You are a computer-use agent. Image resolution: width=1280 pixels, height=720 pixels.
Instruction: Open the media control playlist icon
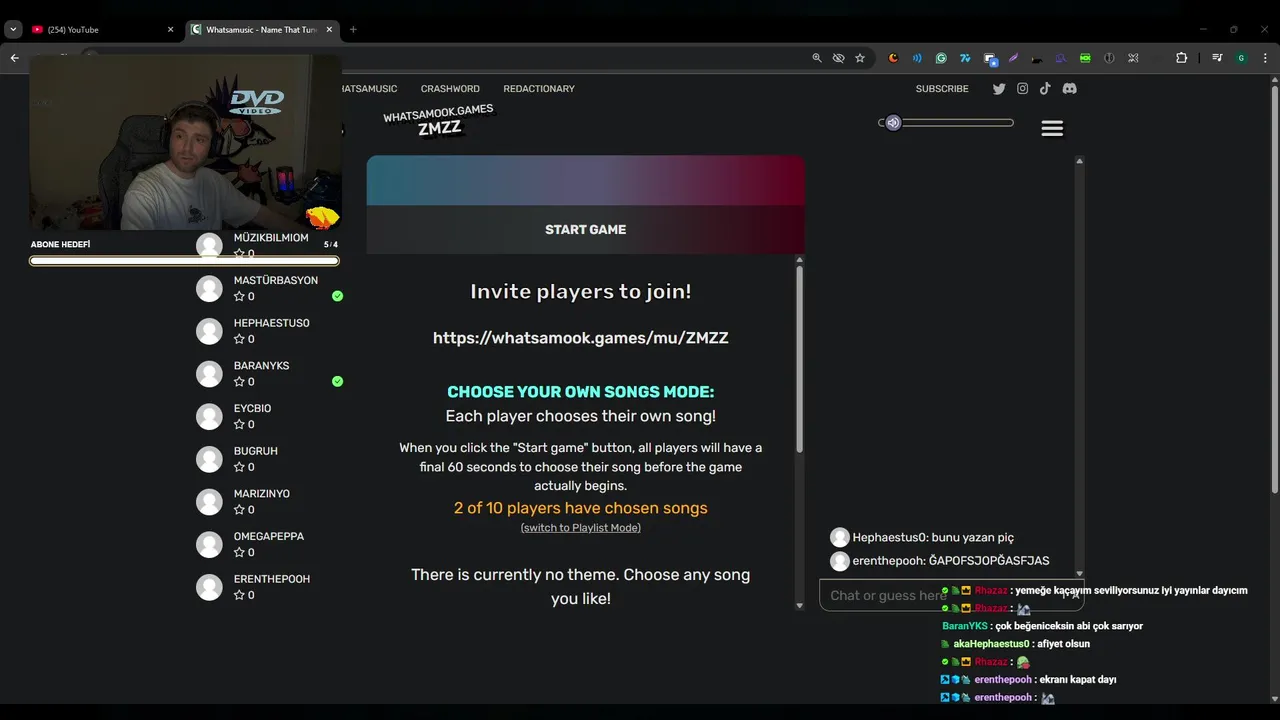(1217, 58)
